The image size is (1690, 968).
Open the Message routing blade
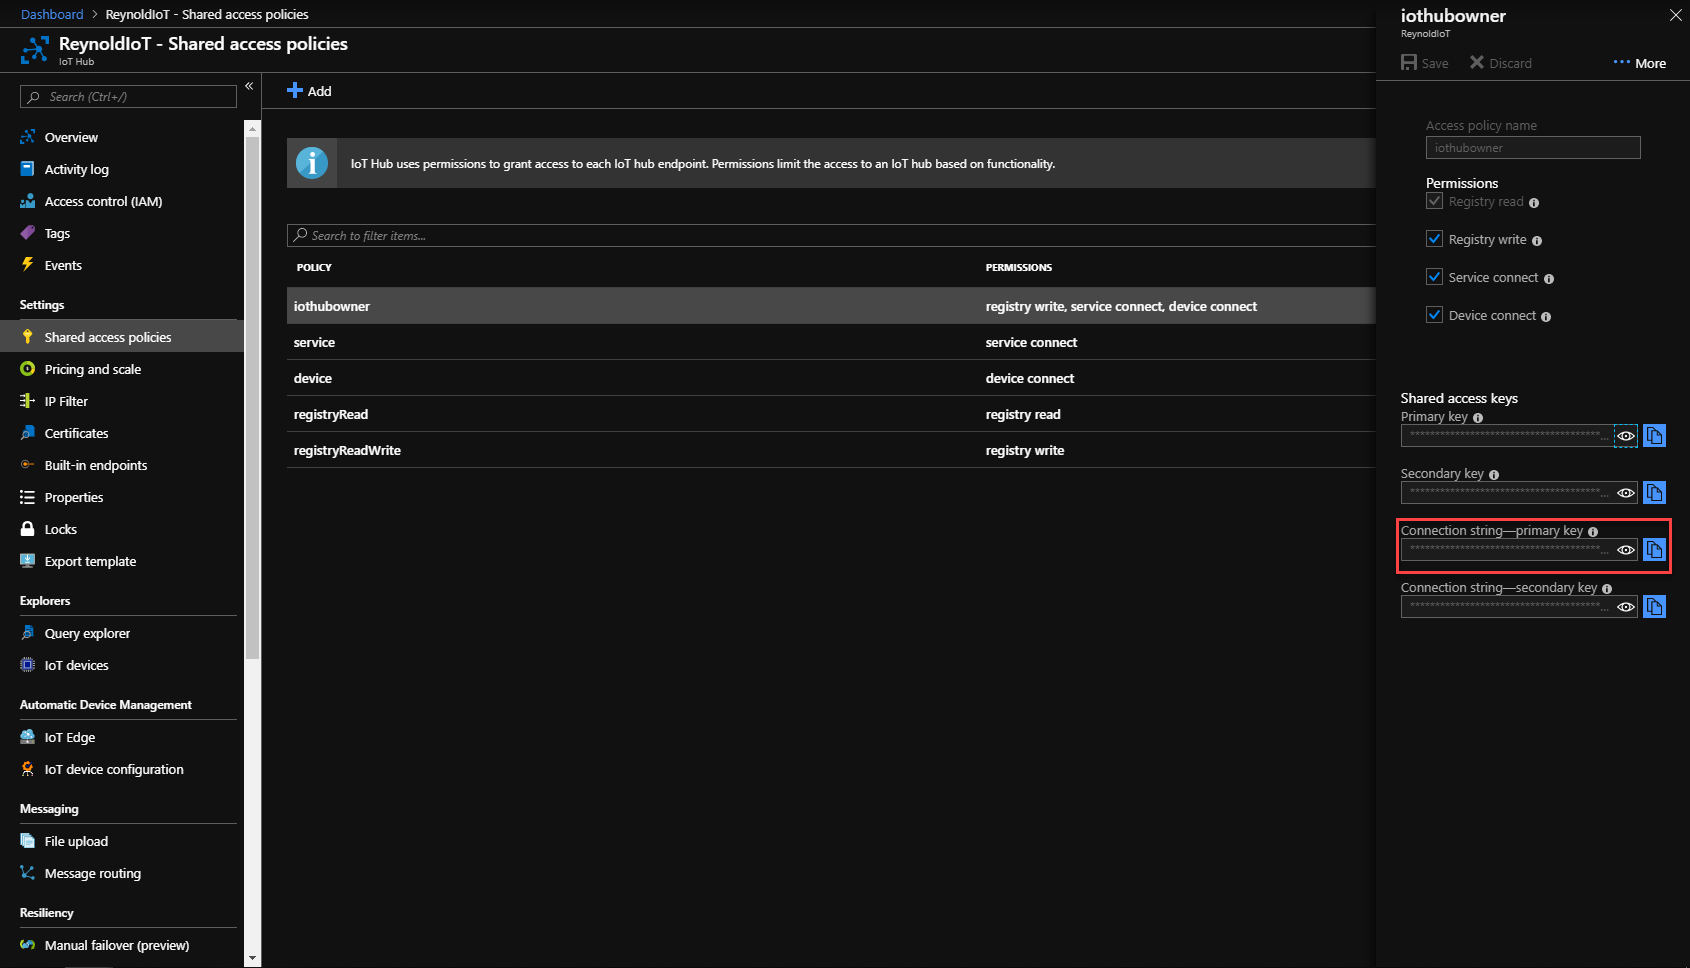pyautogui.click(x=91, y=873)
